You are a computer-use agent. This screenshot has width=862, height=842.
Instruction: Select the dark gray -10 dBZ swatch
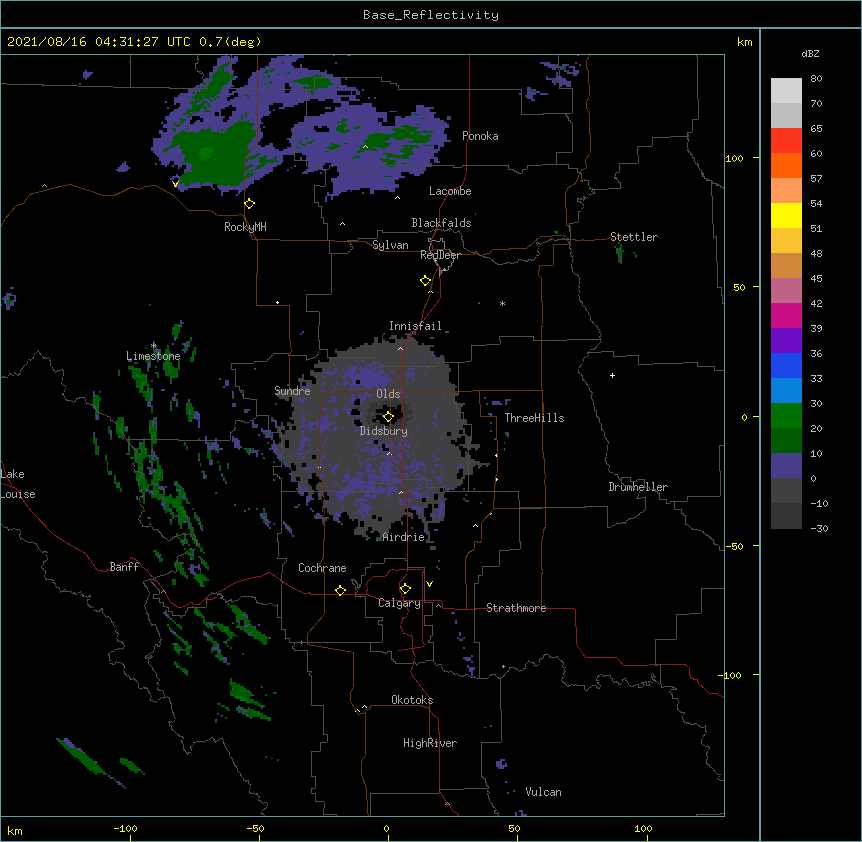[786, 515]
